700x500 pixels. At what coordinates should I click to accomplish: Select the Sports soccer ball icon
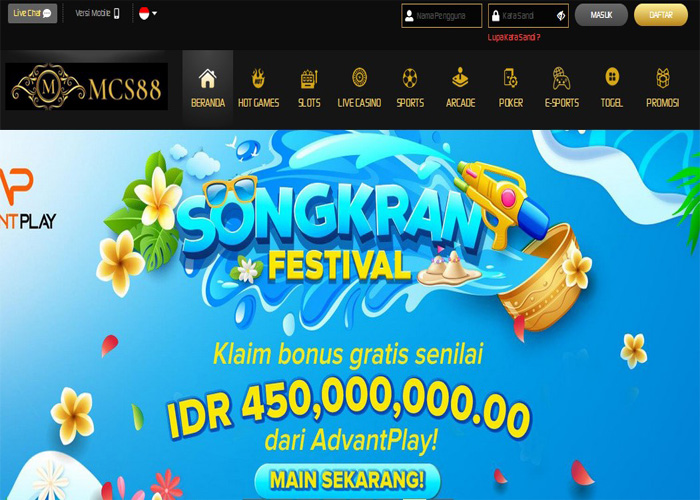(410, 78)
